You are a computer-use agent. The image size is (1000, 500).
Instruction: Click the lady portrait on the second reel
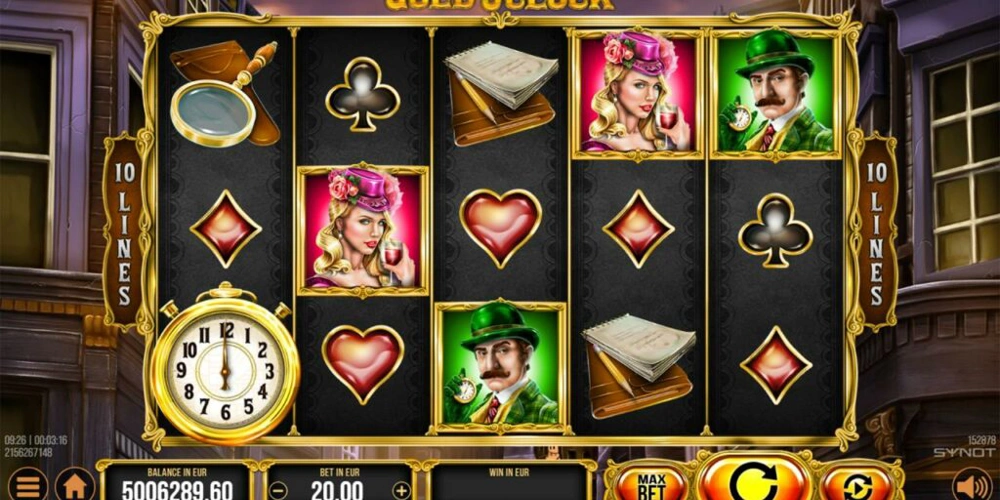(362, 230)
